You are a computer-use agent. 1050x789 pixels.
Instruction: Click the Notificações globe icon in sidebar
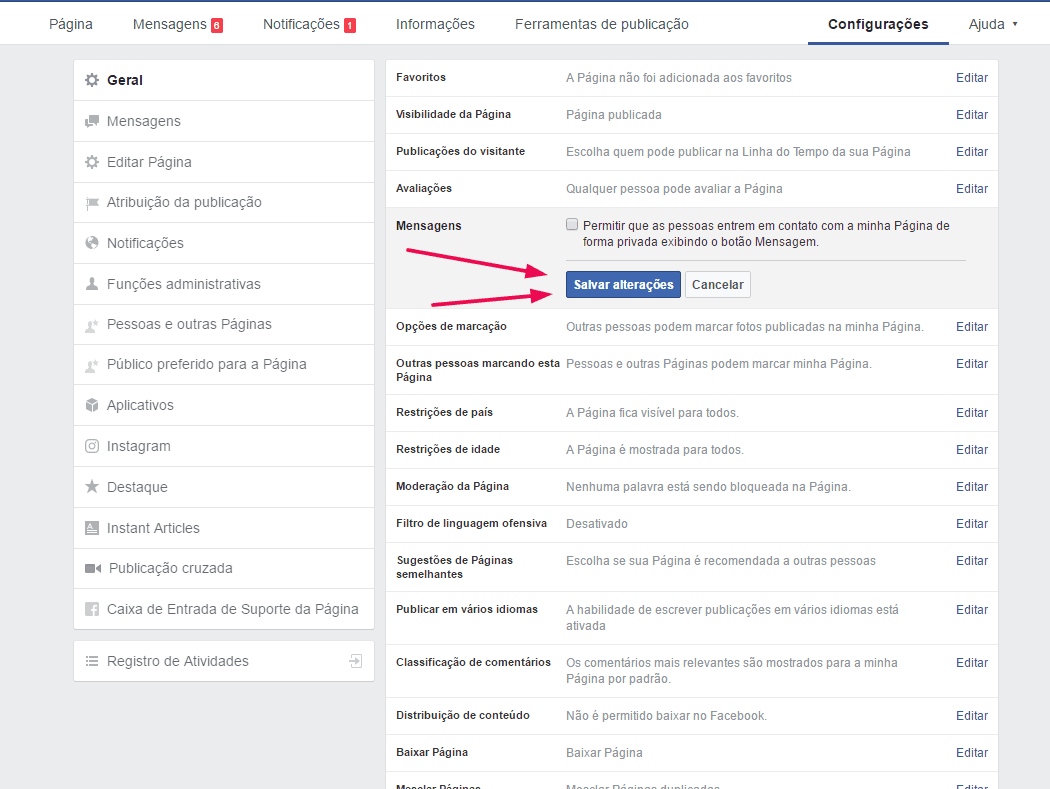click(92, 243)
